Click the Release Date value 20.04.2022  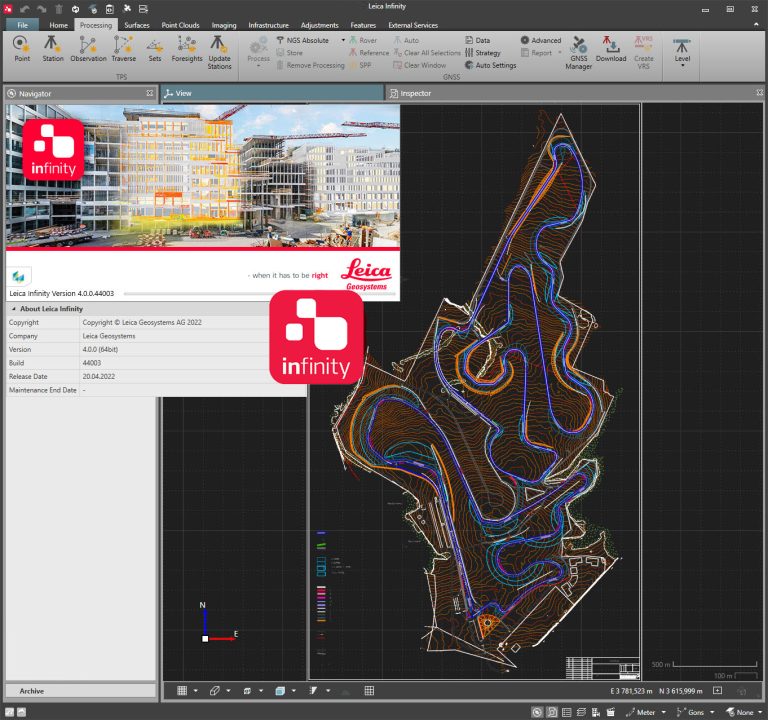point(98,376)
